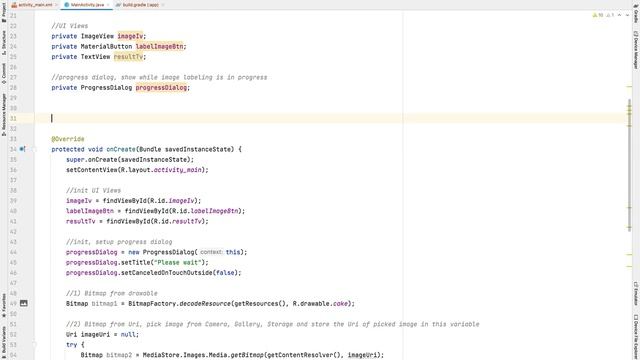Click the editor vertical scrollbar thumb
The width and height of the screenshot is (640, 360).
coord(629,166)
